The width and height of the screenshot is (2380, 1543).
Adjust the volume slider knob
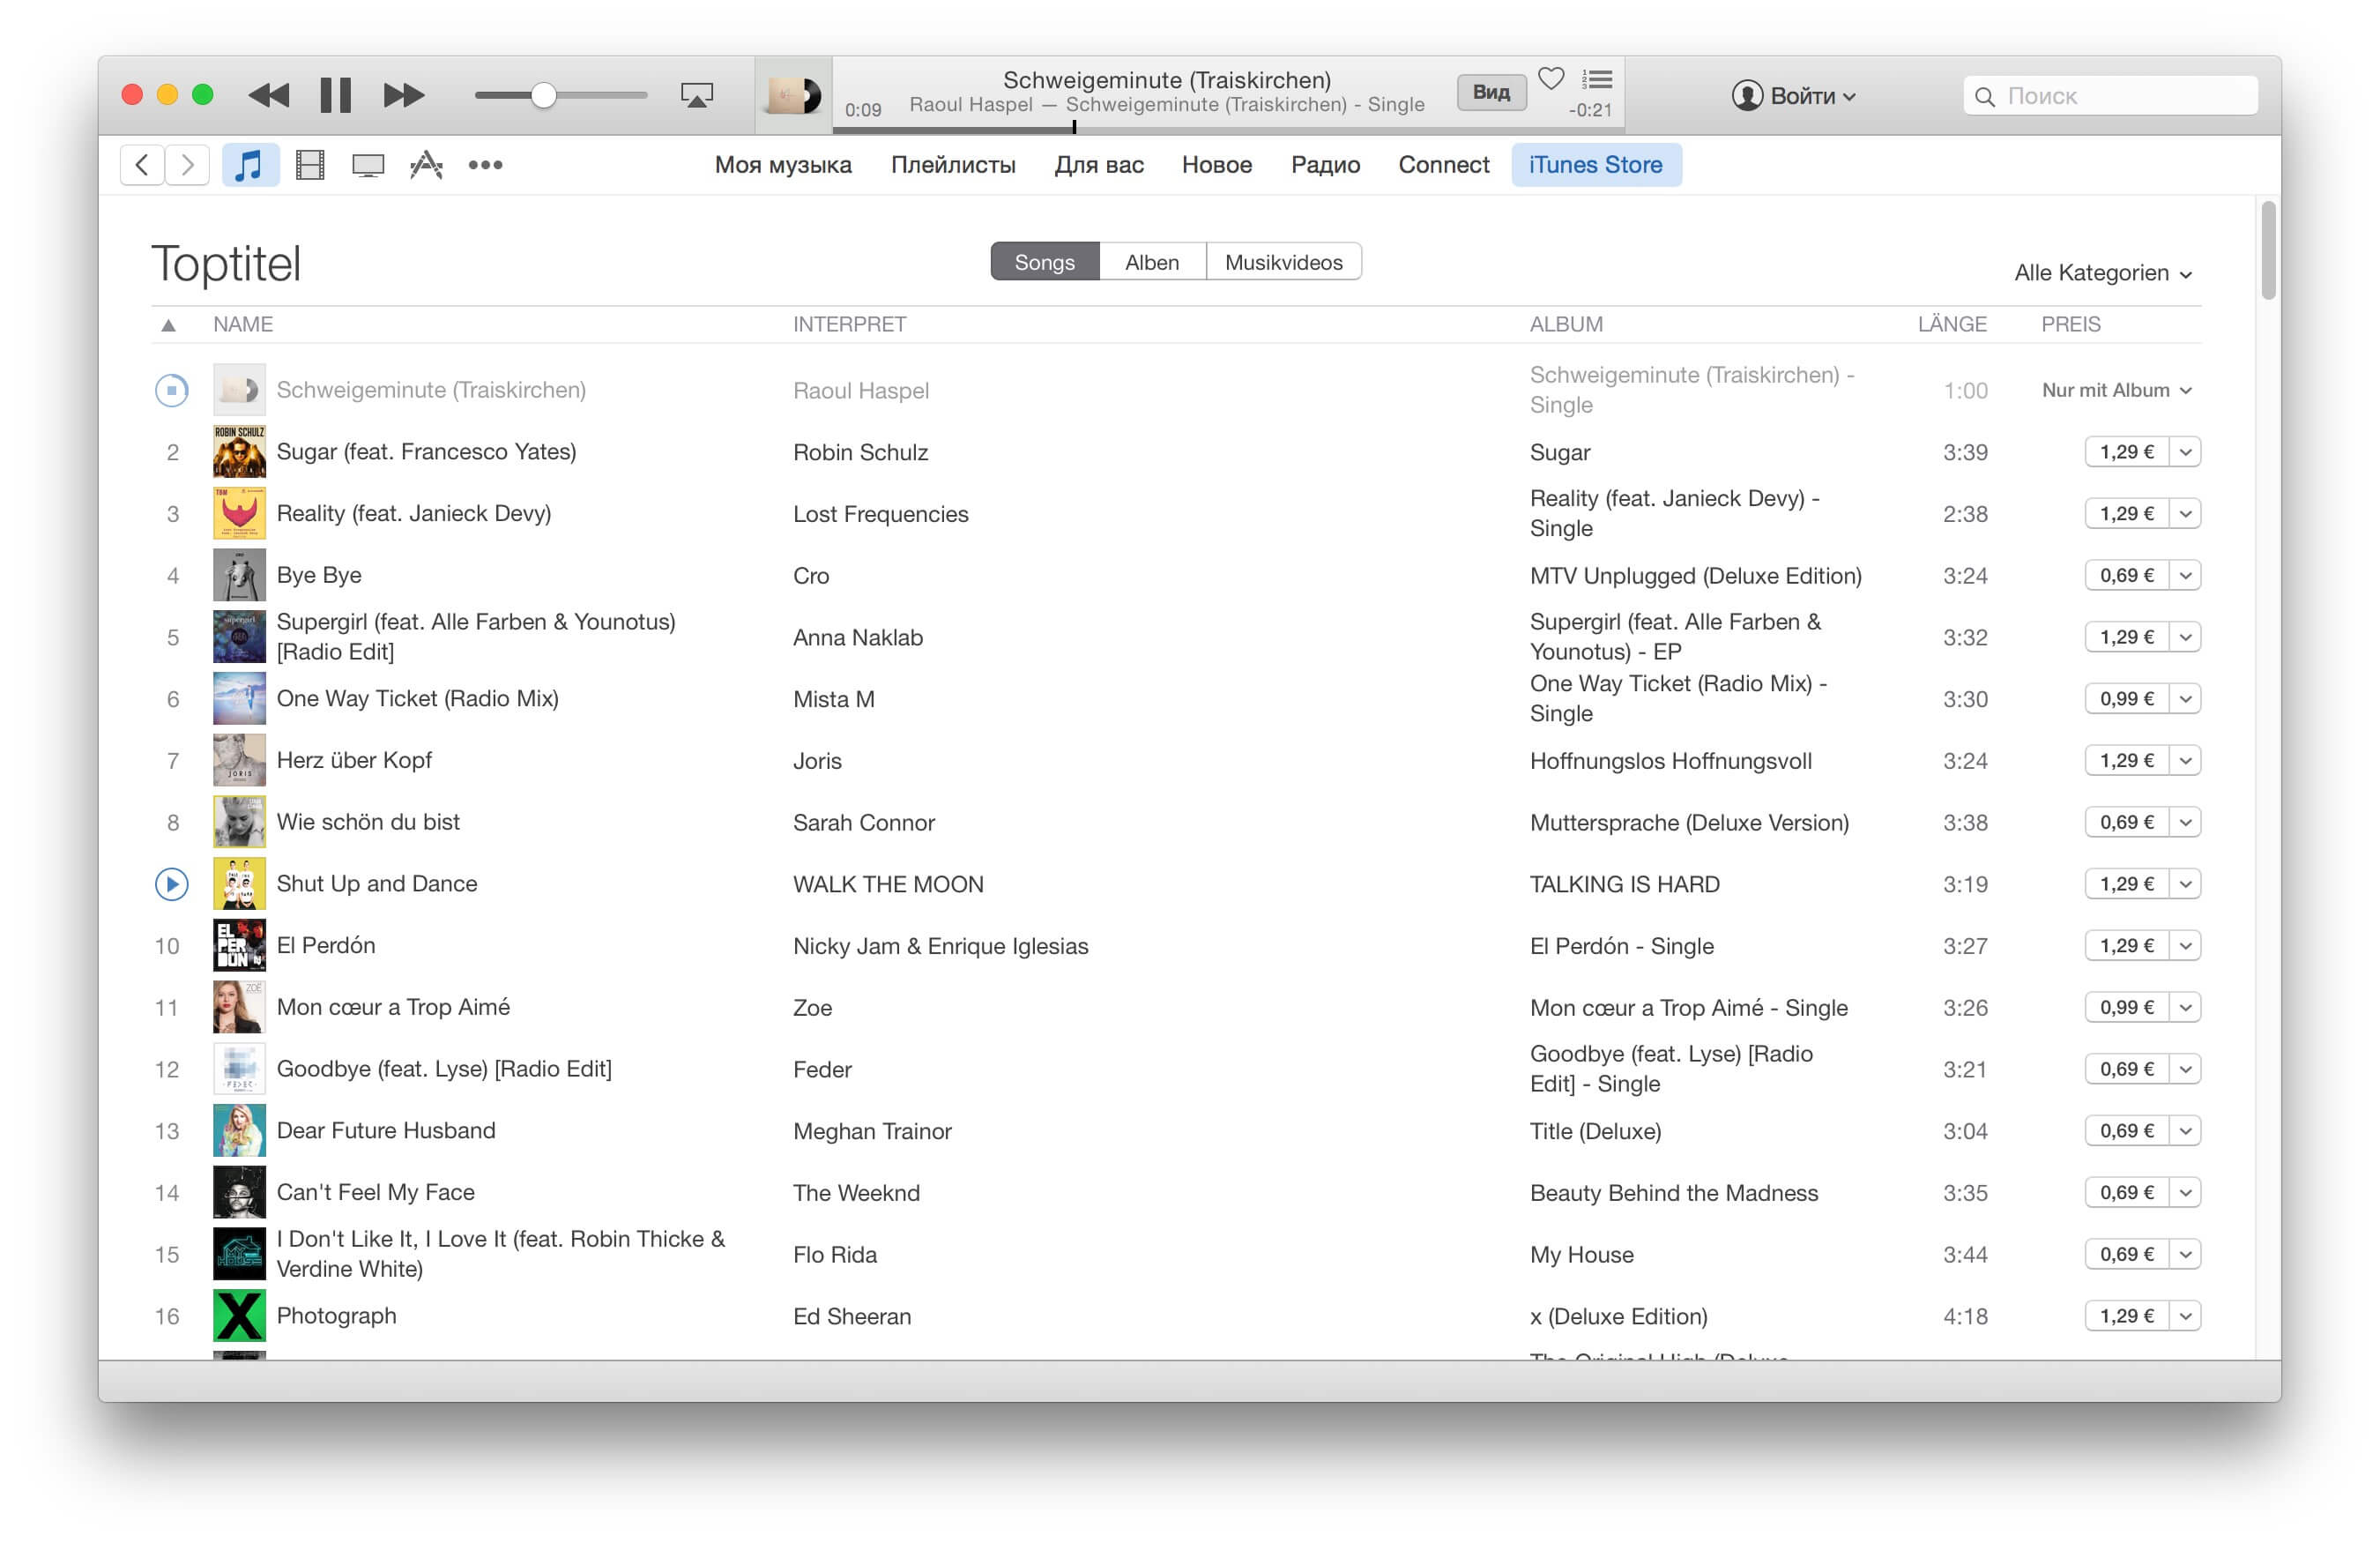tap(543, 95)
